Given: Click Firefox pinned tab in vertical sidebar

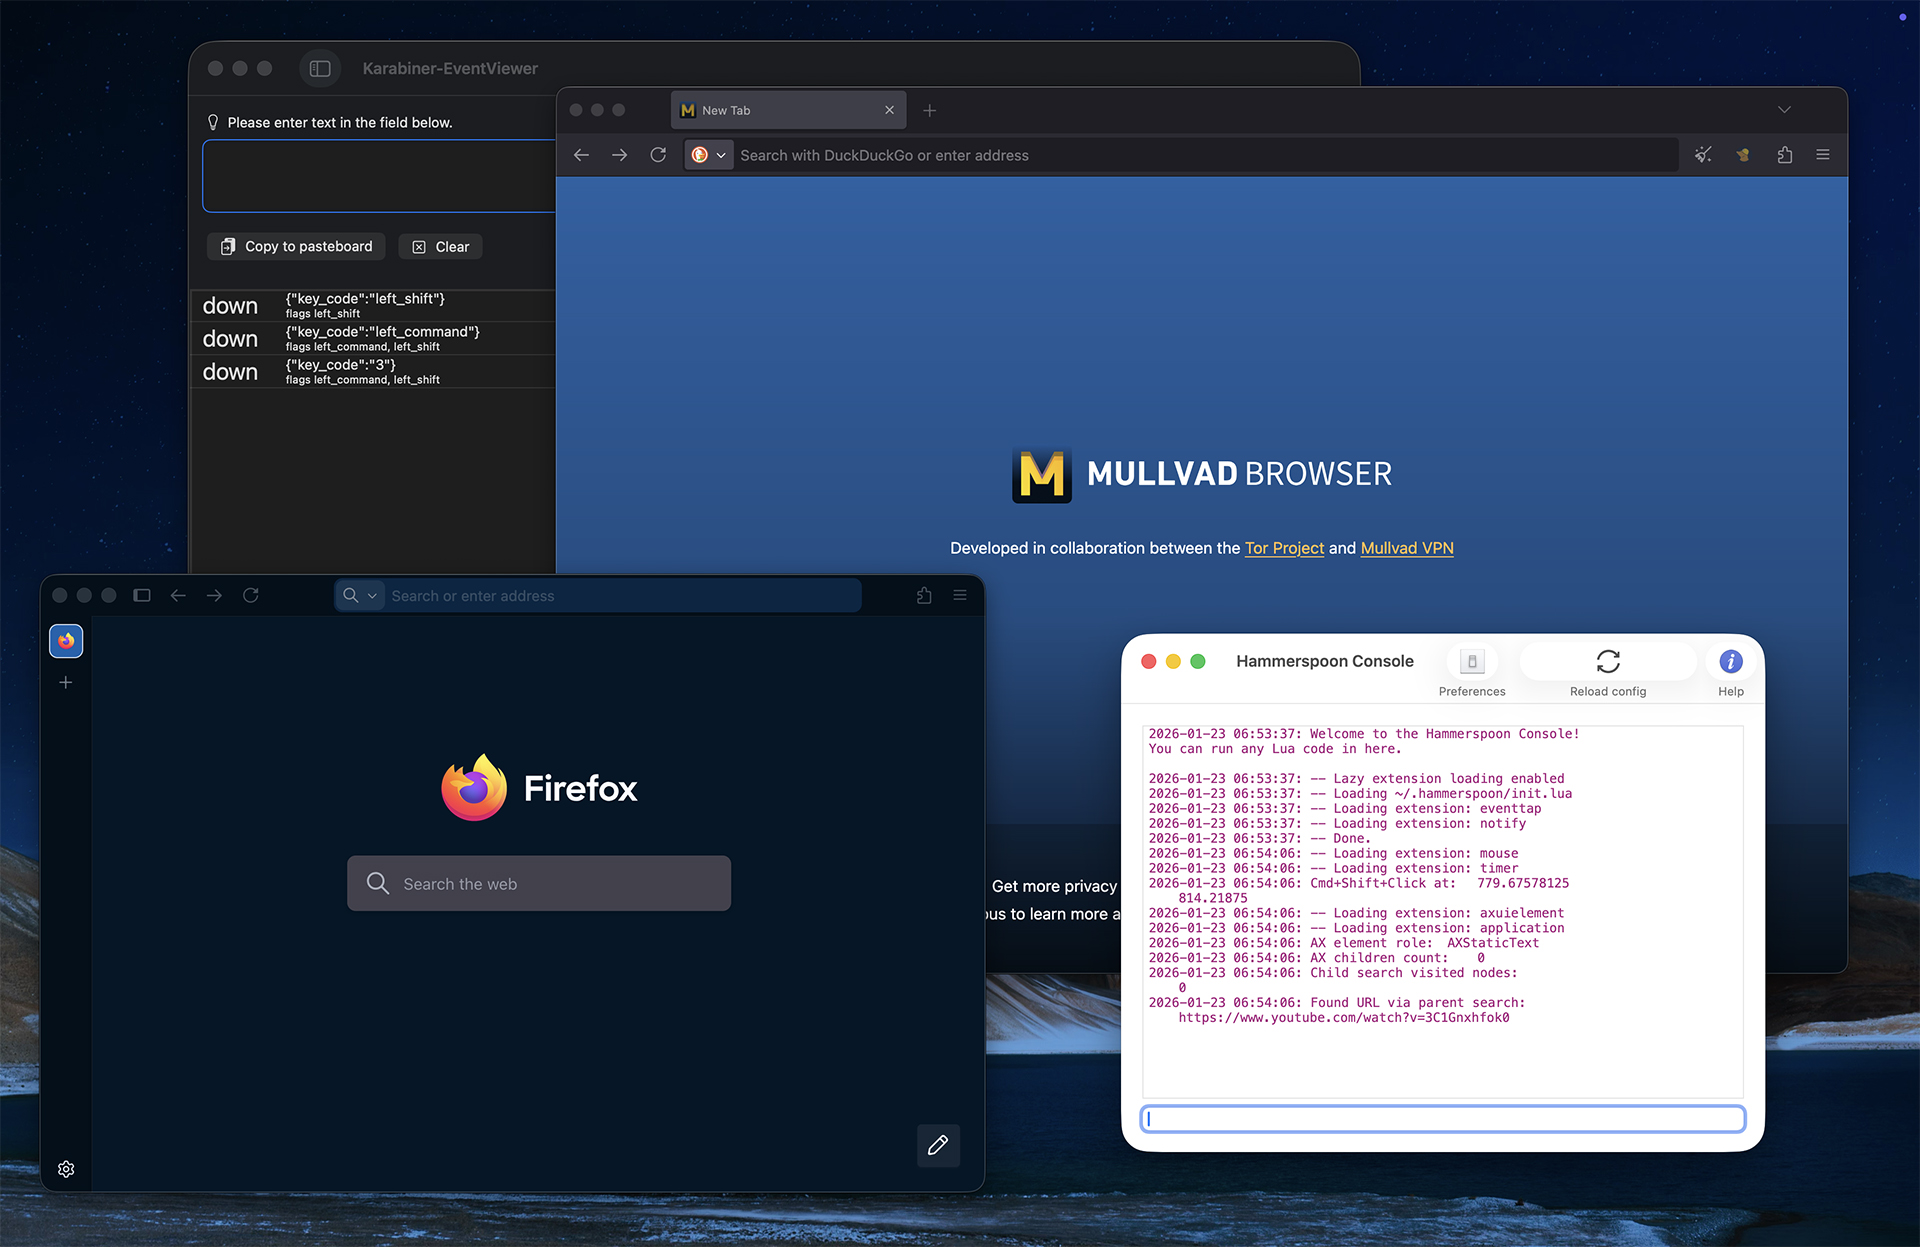Looking at the screenshot, I should pyautogui.click(x=66, y=641).
